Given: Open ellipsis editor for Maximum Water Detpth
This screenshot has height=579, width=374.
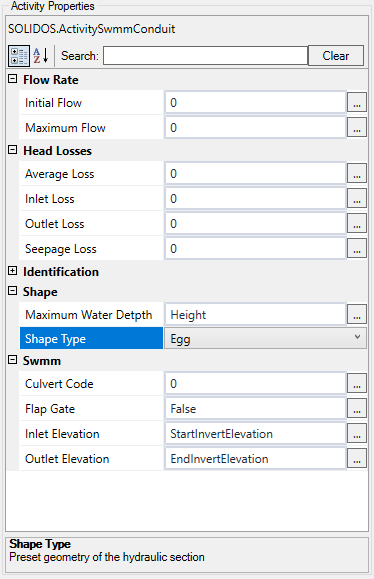Looking at the screenshot, I should (357, 314).
